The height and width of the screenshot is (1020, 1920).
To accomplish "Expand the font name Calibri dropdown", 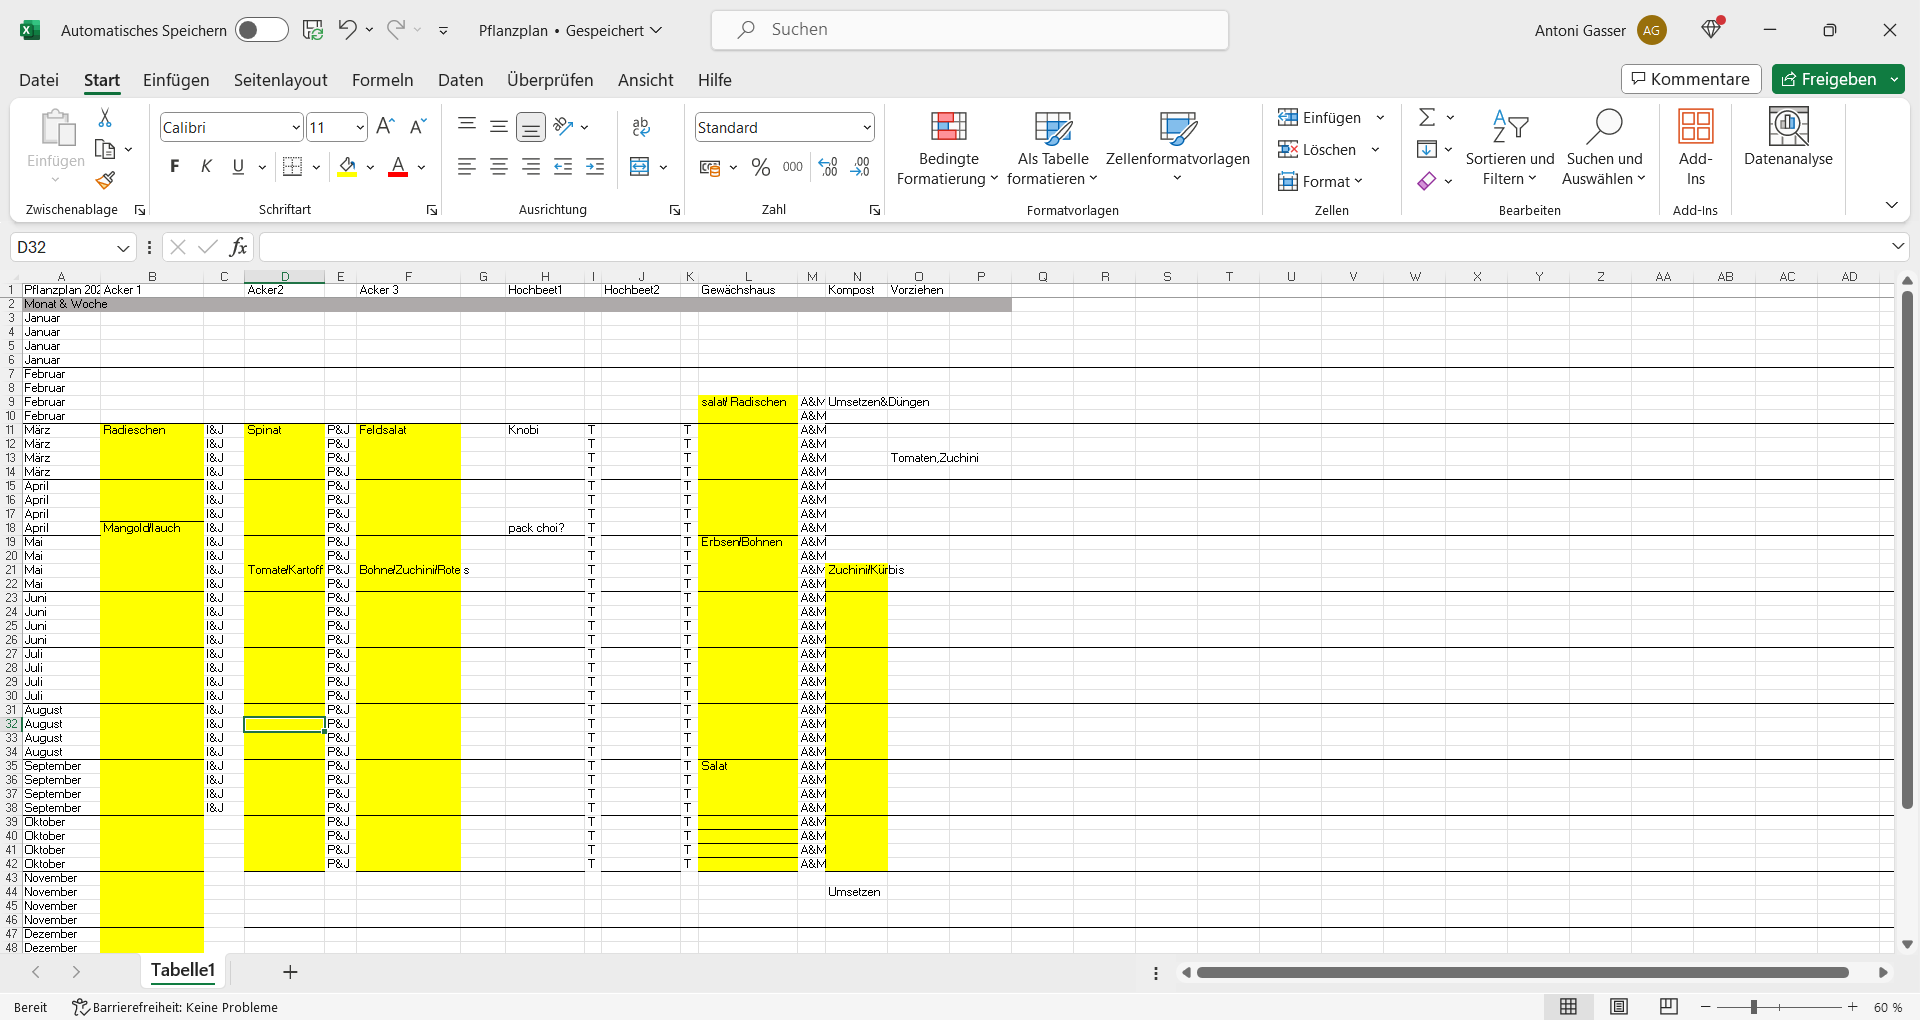I will click(296, 128).
